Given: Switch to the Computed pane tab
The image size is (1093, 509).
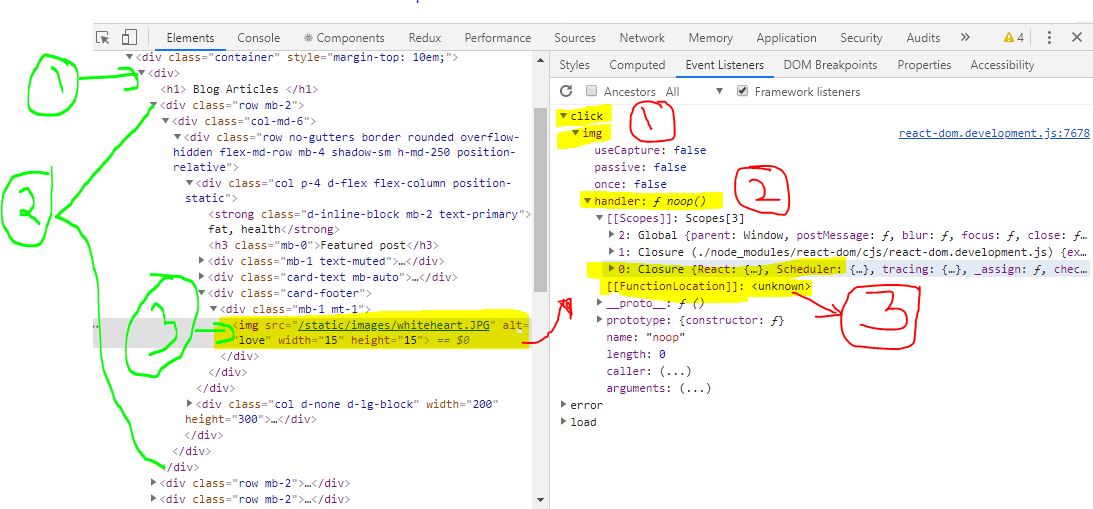Looking at the screenshot, I should (637, 65).
